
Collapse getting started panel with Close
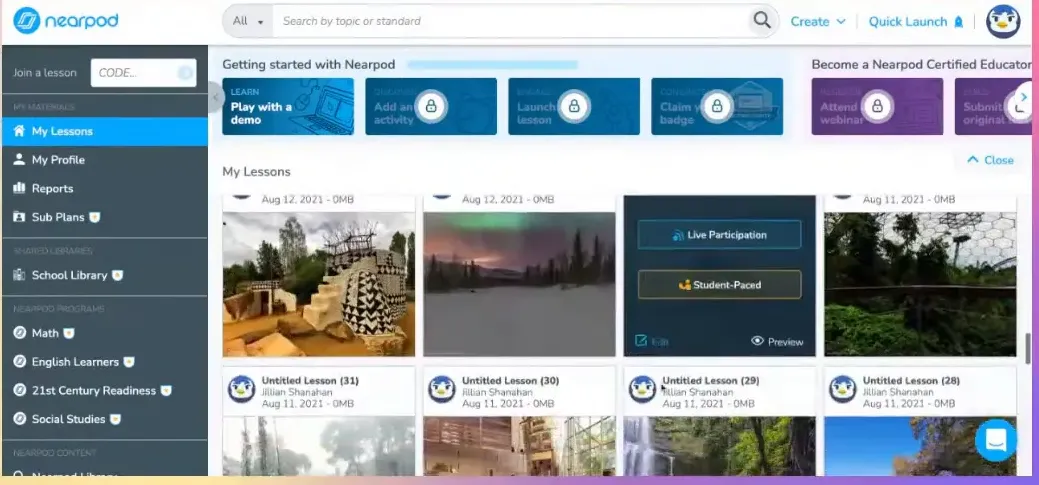point(991,160)
